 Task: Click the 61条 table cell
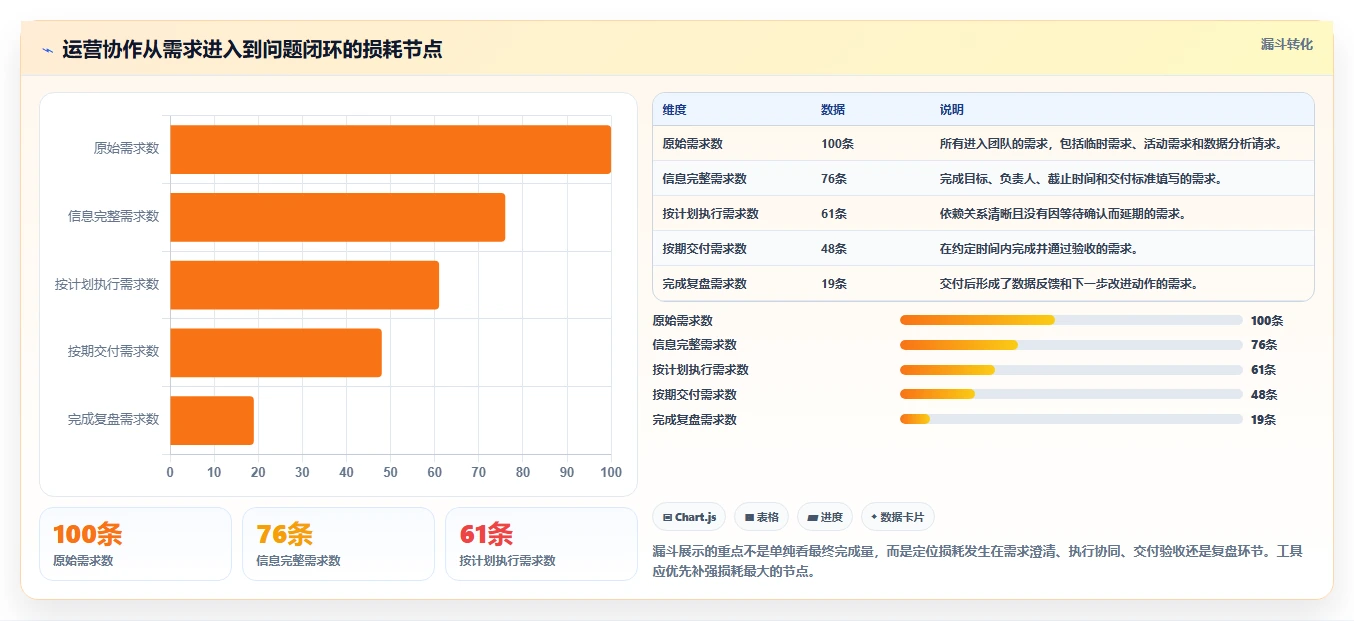834,214
